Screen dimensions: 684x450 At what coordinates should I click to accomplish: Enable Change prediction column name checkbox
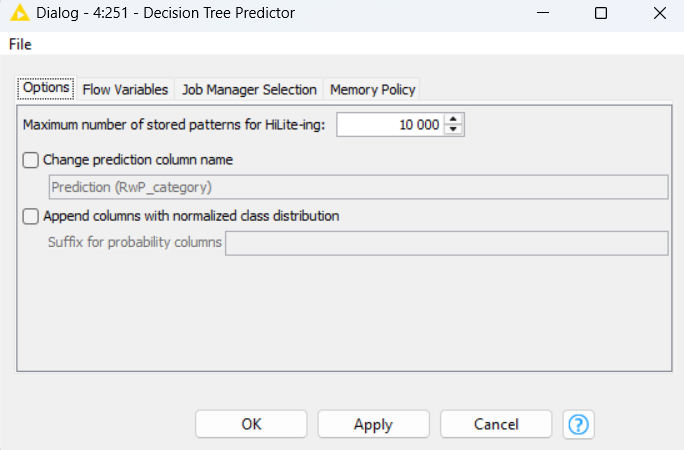[x=31, y=159]
